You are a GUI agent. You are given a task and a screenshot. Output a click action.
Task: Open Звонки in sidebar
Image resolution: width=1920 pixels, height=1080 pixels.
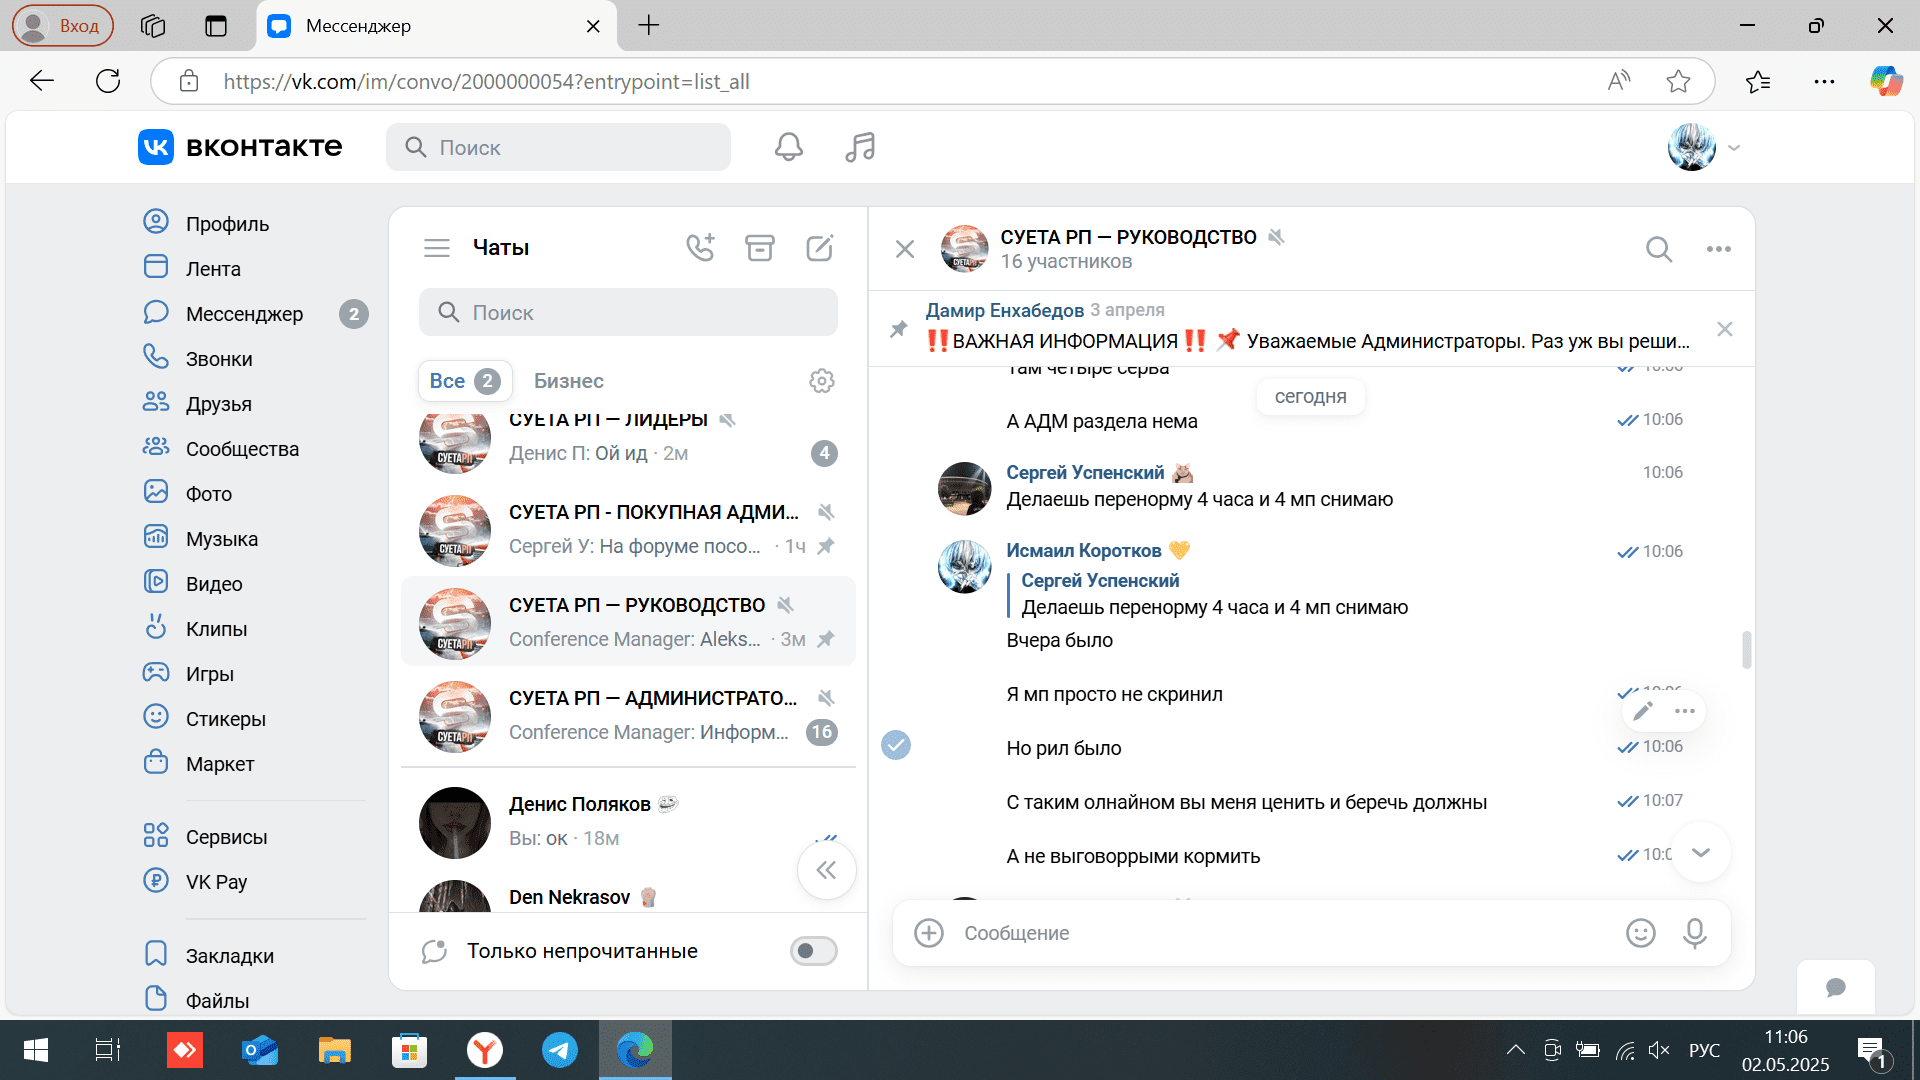[x=219, y=359]
